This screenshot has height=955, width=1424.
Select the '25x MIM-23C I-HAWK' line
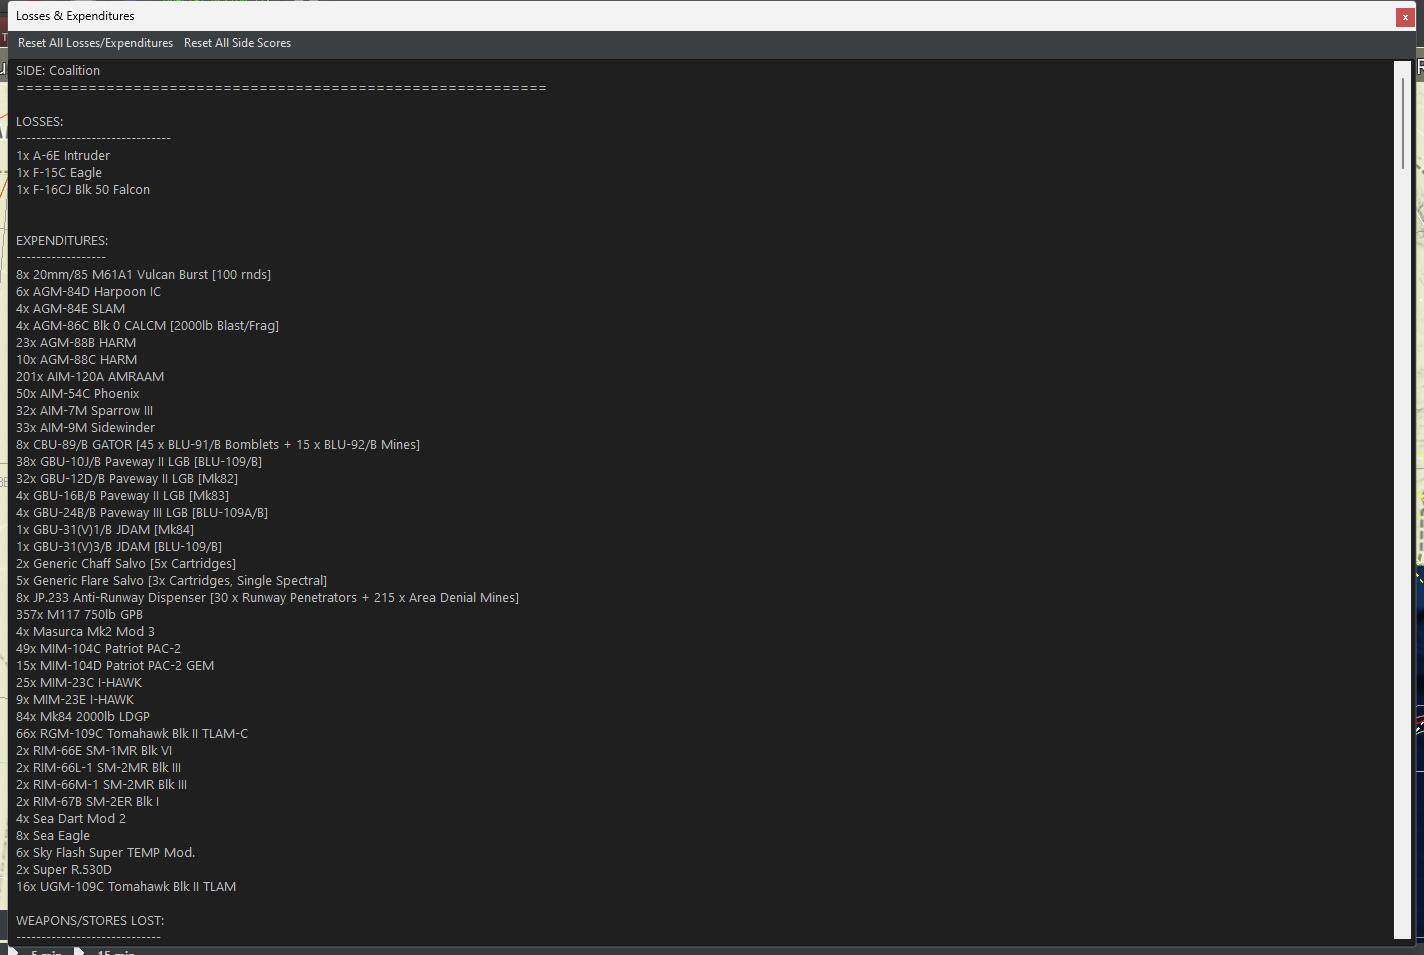click(x=79, y=683)
